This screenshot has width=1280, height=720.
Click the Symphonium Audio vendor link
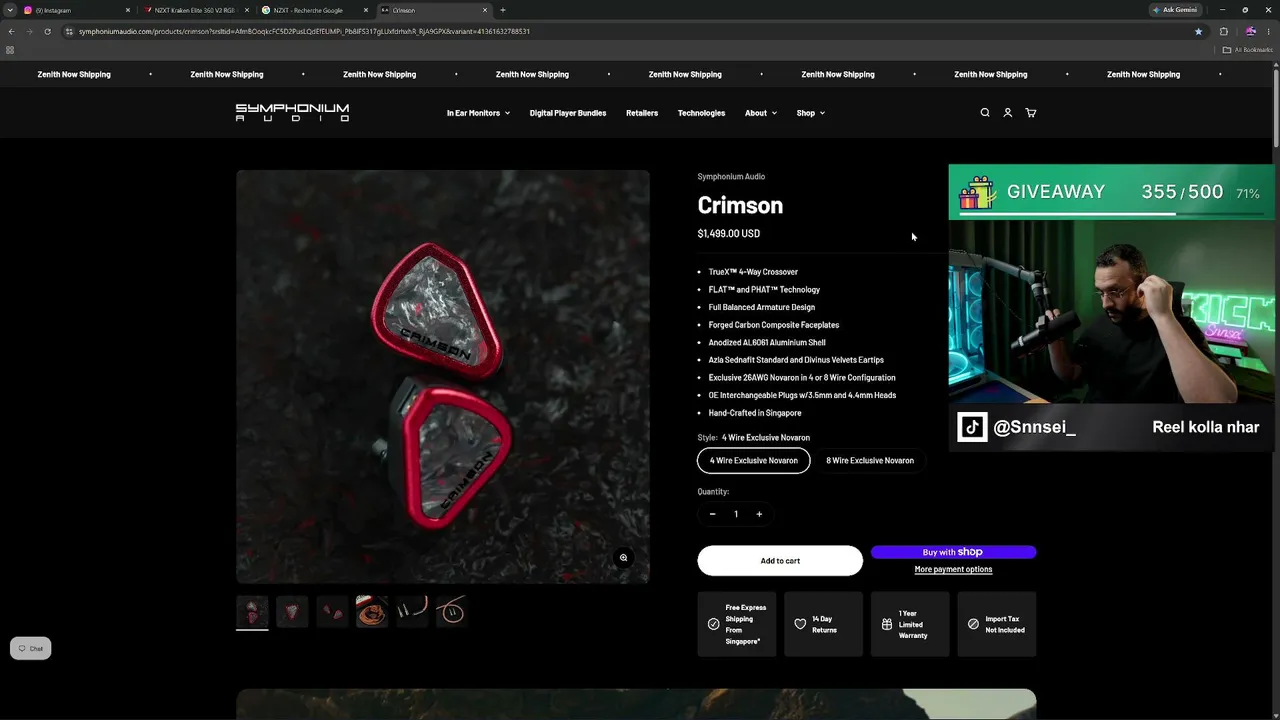[731, 177]
